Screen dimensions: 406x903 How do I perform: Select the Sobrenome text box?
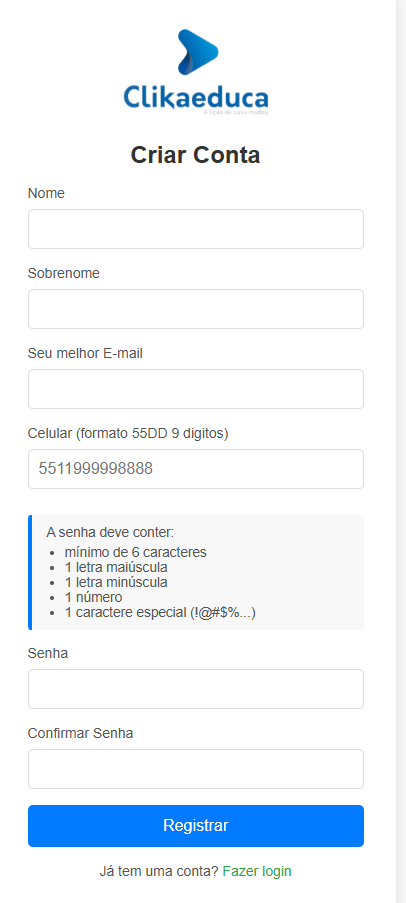(x=196, y=309)
